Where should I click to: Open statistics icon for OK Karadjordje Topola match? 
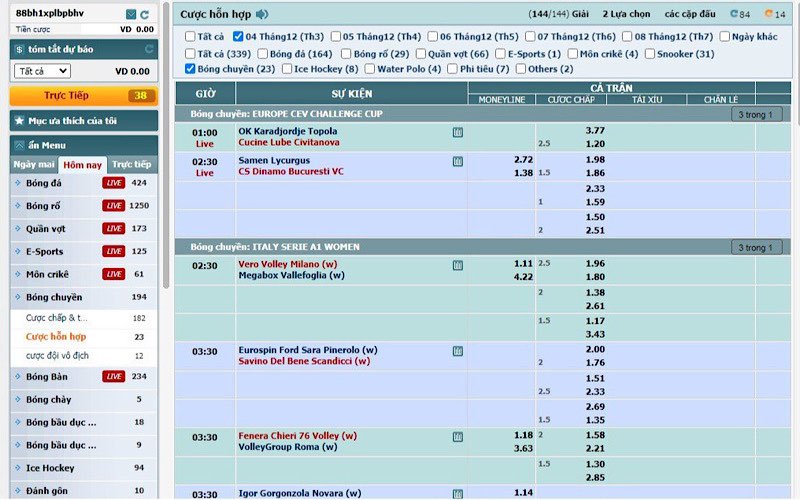point(458,132)
